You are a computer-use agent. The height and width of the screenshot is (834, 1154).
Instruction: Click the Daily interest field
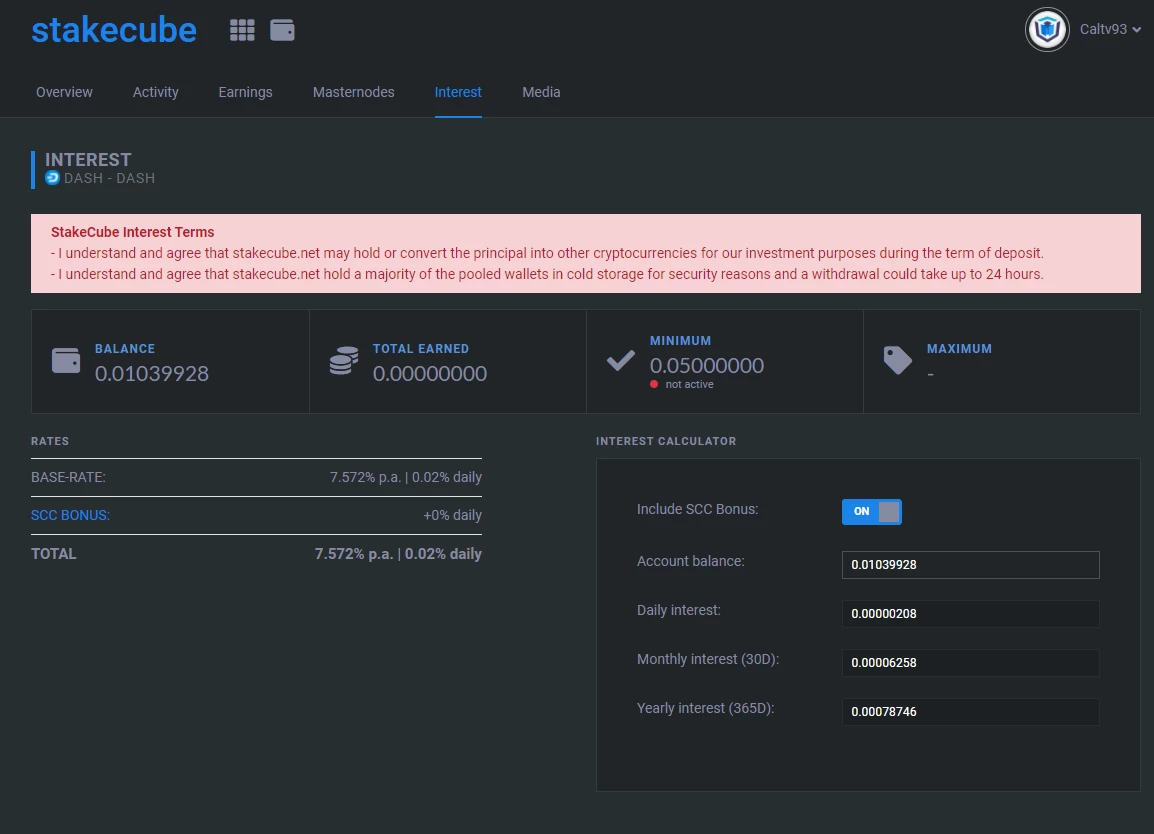[x=971, y=614]
